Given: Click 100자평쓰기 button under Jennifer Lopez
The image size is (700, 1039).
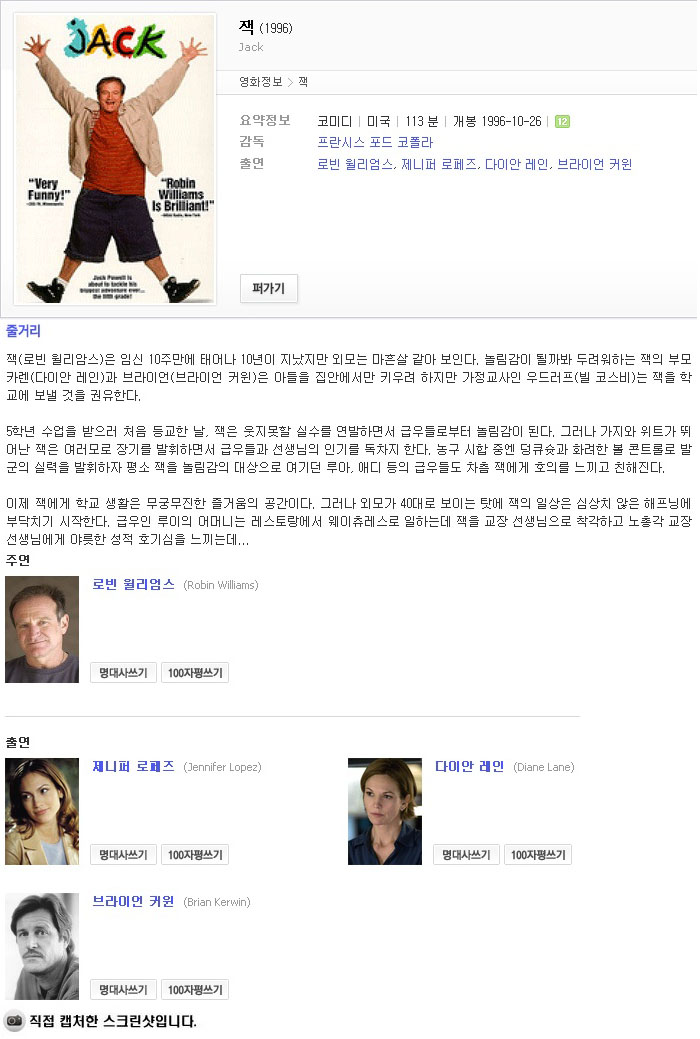Looking at the screenshot, I should point(195,855).
